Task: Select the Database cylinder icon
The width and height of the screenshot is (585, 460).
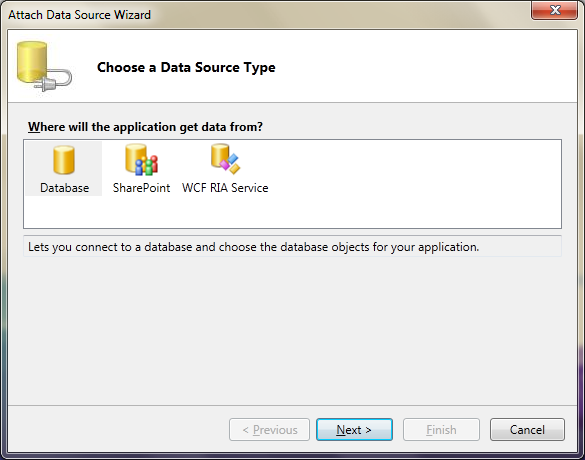Action: pyautogui.click(x=64, y=160)
